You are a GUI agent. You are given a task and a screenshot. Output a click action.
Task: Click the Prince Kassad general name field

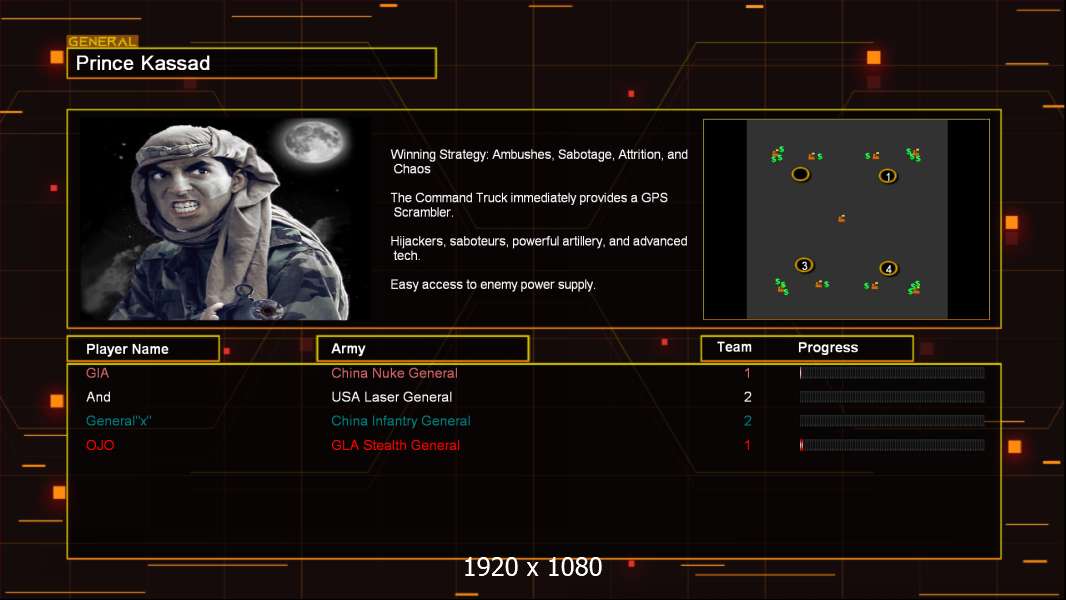point(252,63)
